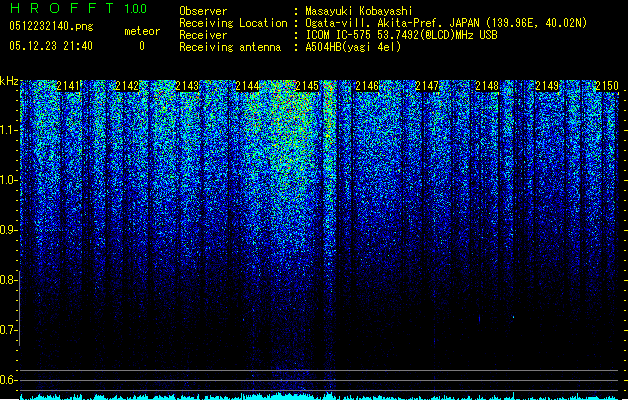Click the 0.8 frequency axis label

pos(8,280)
